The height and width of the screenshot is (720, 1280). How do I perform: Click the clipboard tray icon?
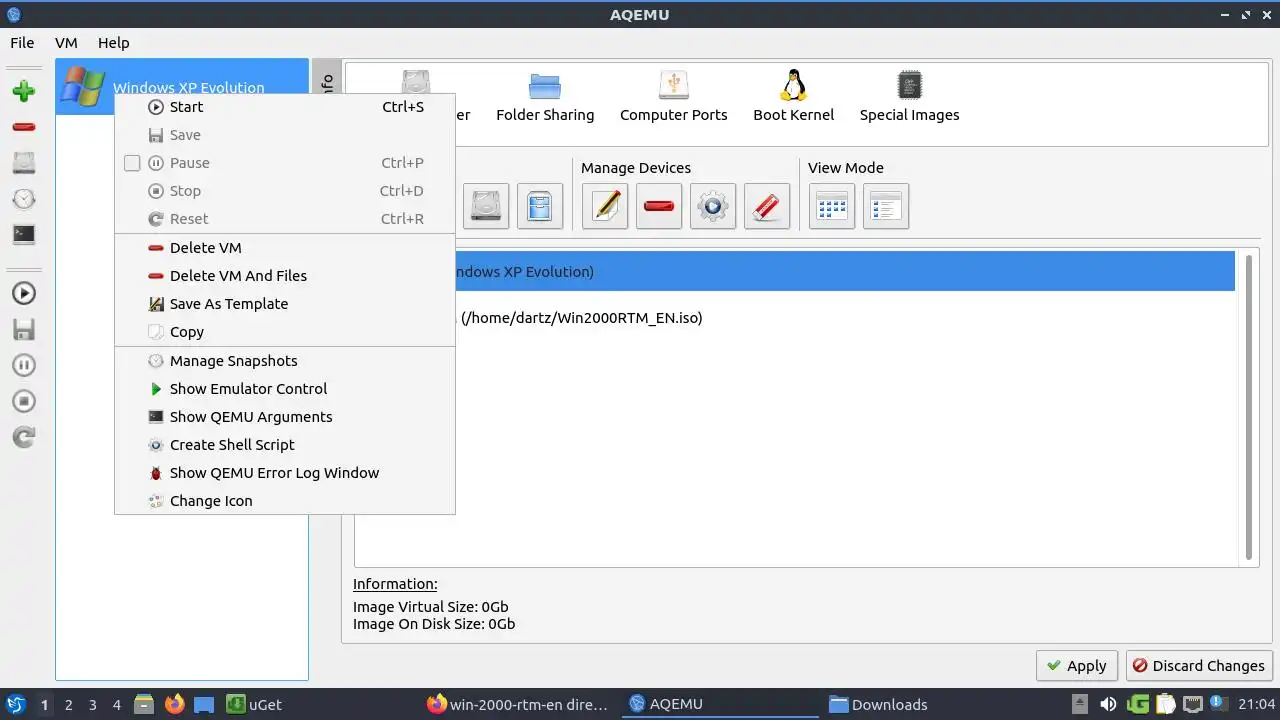(x=1166, y=704)
